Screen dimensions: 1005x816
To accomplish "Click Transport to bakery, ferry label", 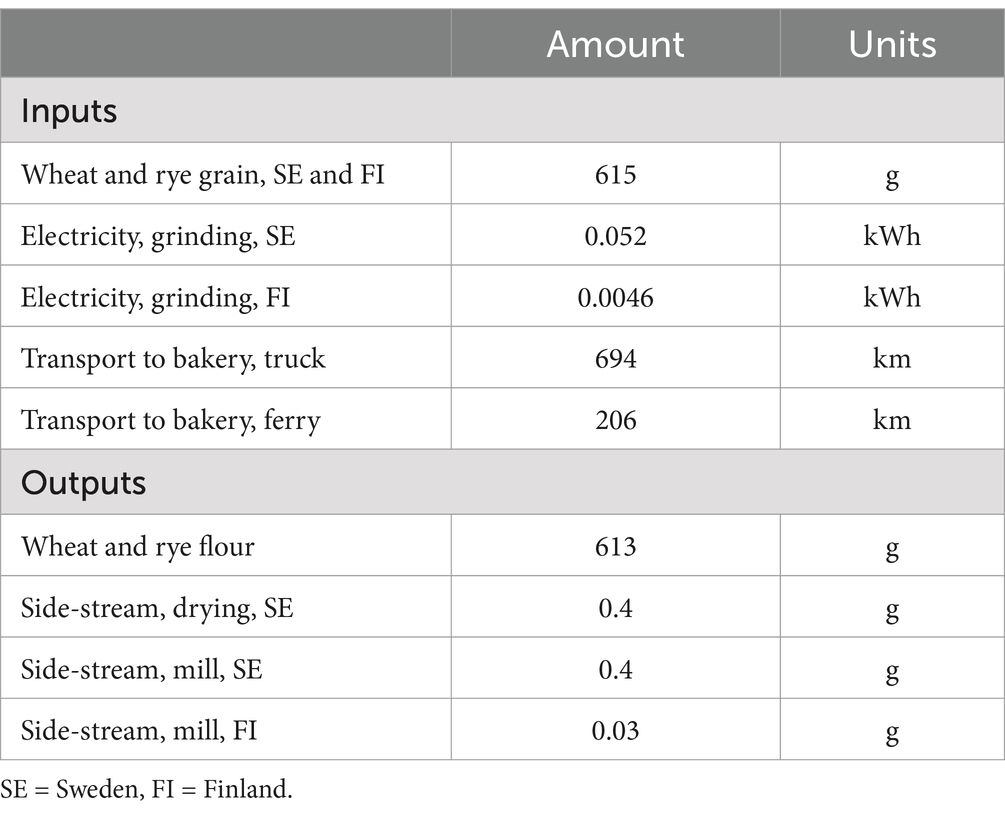I will (170, 420).
